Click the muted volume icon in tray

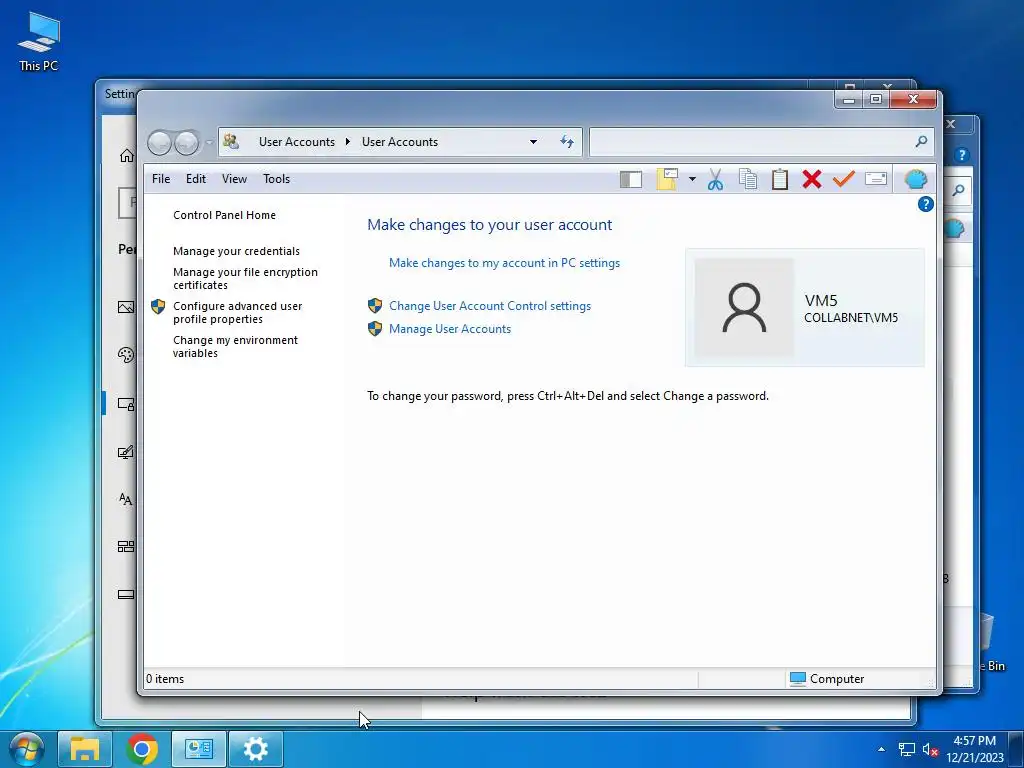pyautogui.click(x=930, y=750)
